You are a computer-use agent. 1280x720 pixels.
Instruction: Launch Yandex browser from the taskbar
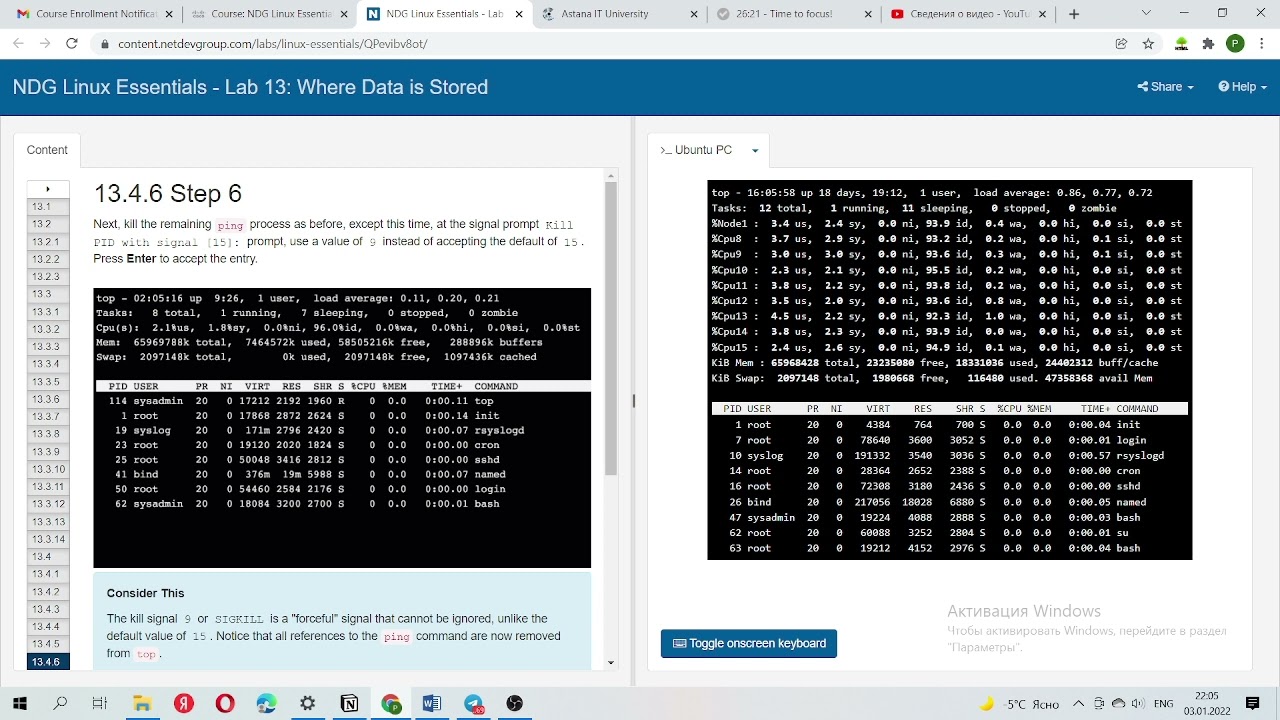point(183,703)
